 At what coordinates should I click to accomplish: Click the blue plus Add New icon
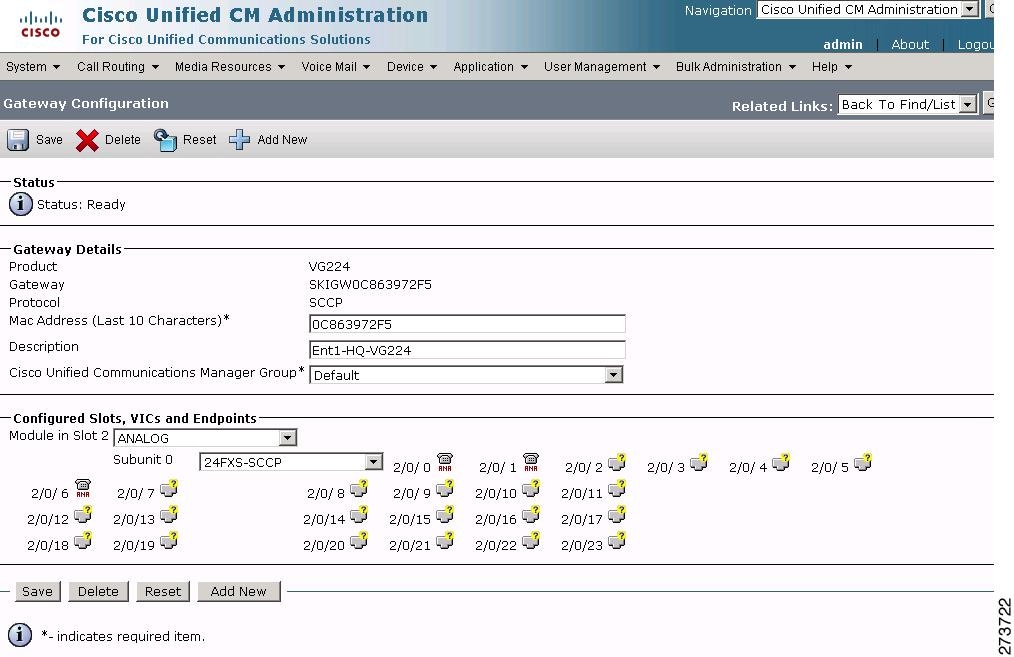click(239, 140)
